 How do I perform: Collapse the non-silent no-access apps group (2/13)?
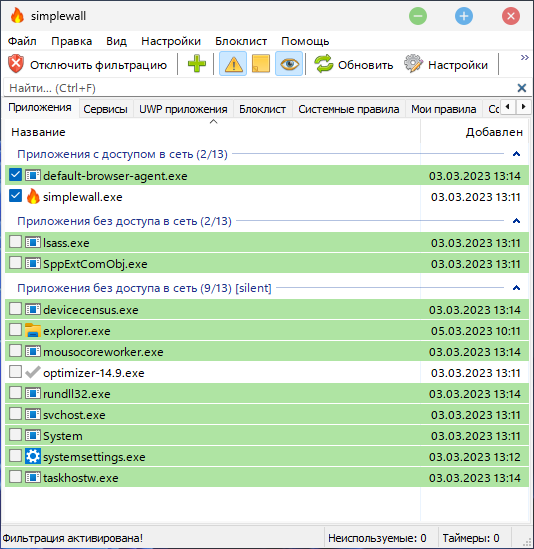(x=516, y=221)
